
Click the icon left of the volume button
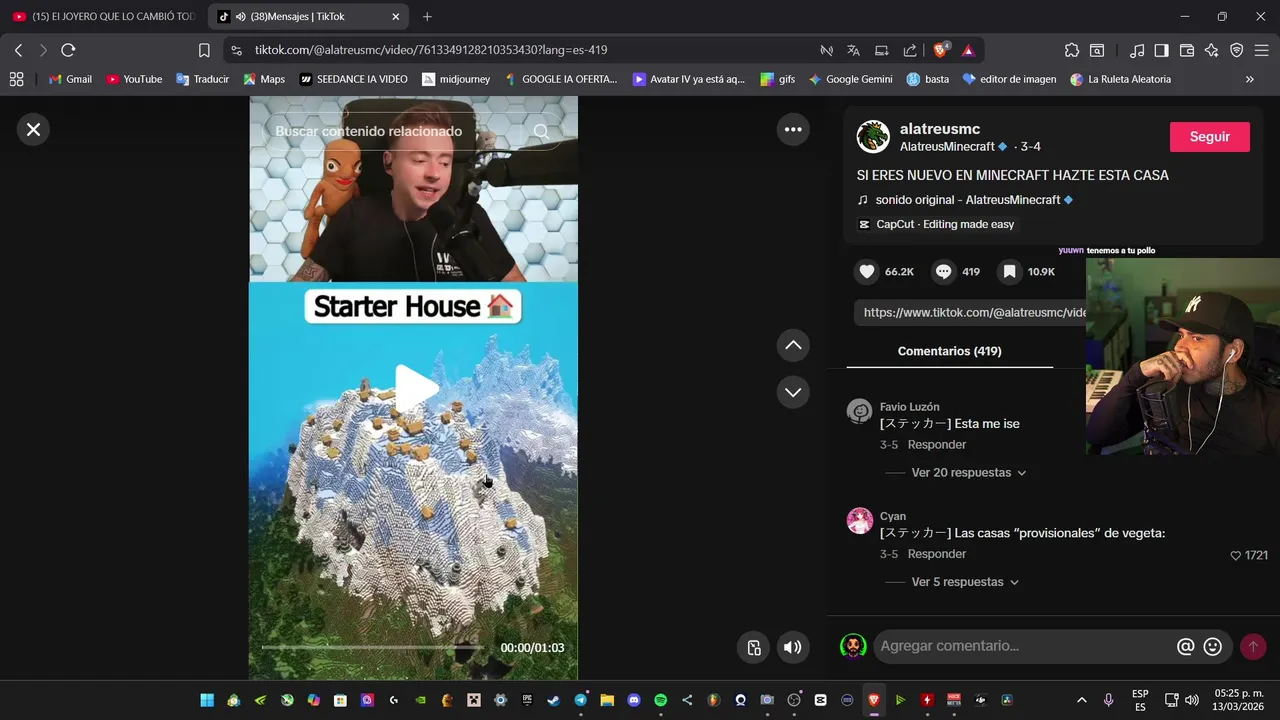(x=754, y=647)
